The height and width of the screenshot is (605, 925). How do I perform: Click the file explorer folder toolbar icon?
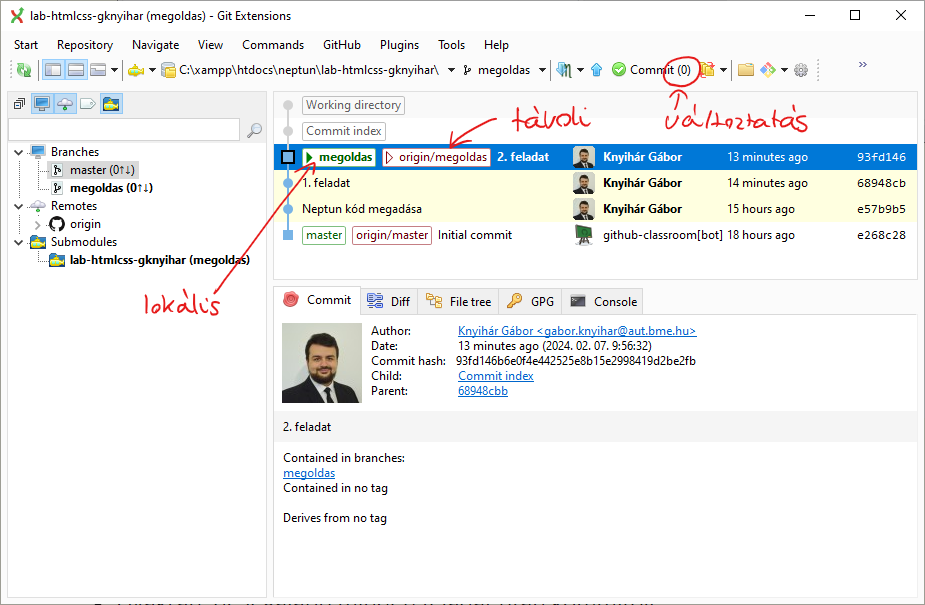click(745, 70)
